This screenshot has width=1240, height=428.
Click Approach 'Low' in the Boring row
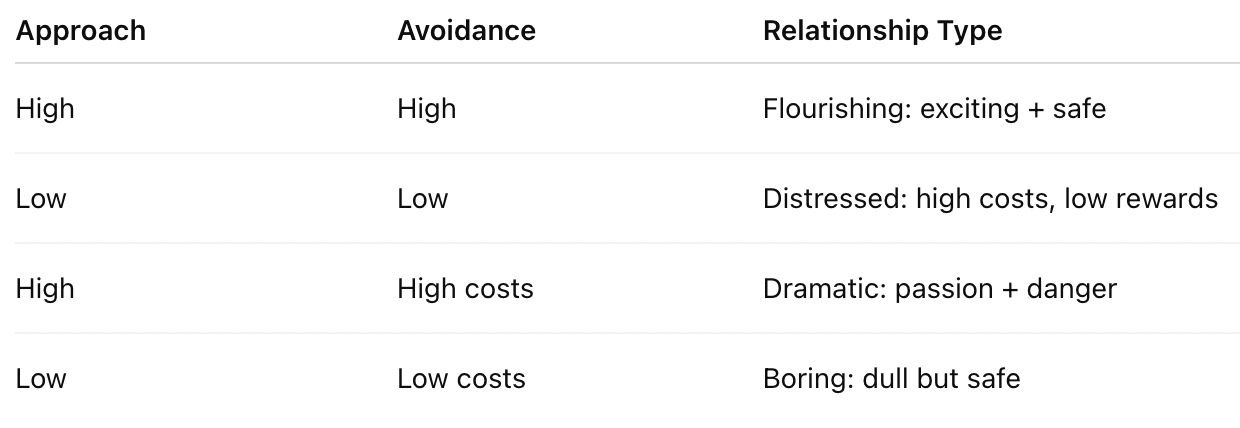tap(41, 379)
